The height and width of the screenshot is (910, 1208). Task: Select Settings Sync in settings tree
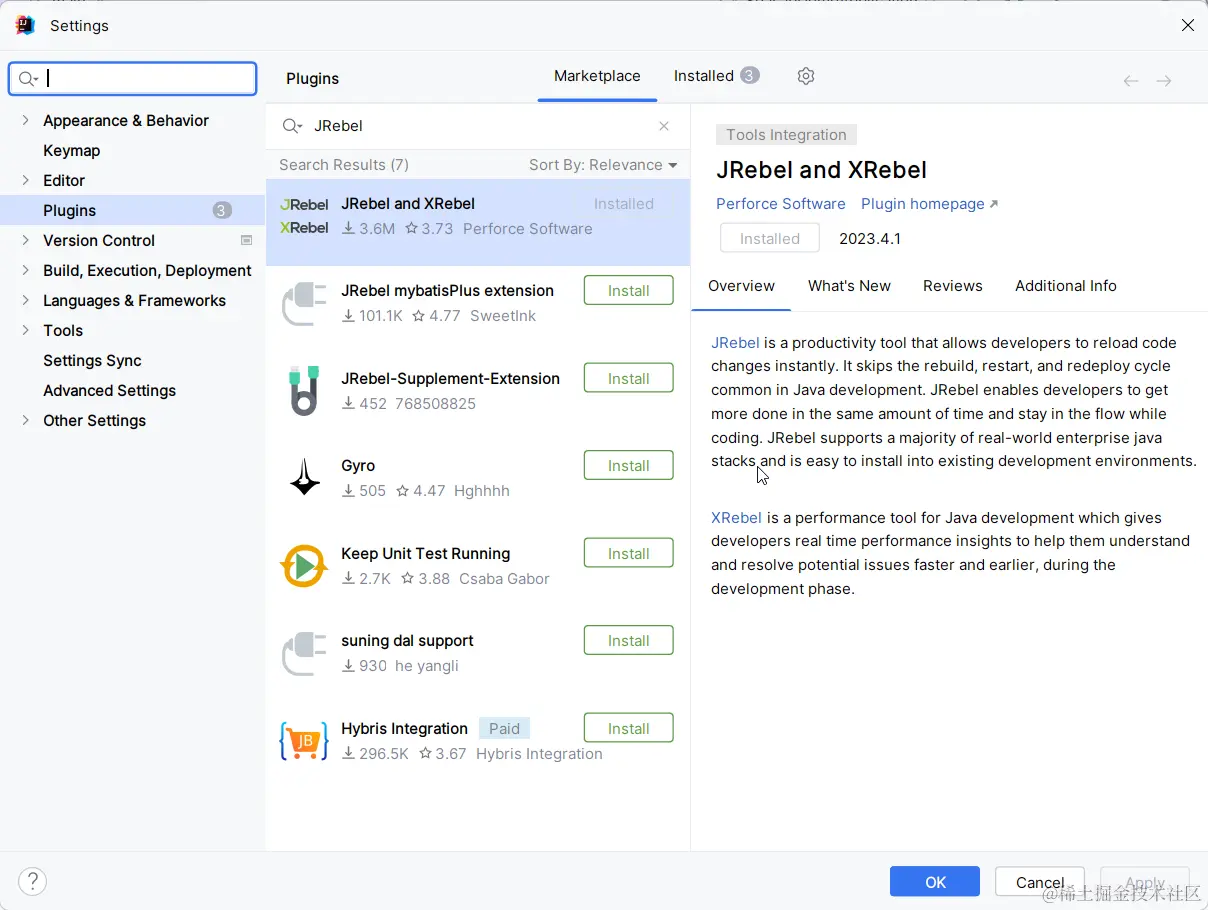pos(92,360)
